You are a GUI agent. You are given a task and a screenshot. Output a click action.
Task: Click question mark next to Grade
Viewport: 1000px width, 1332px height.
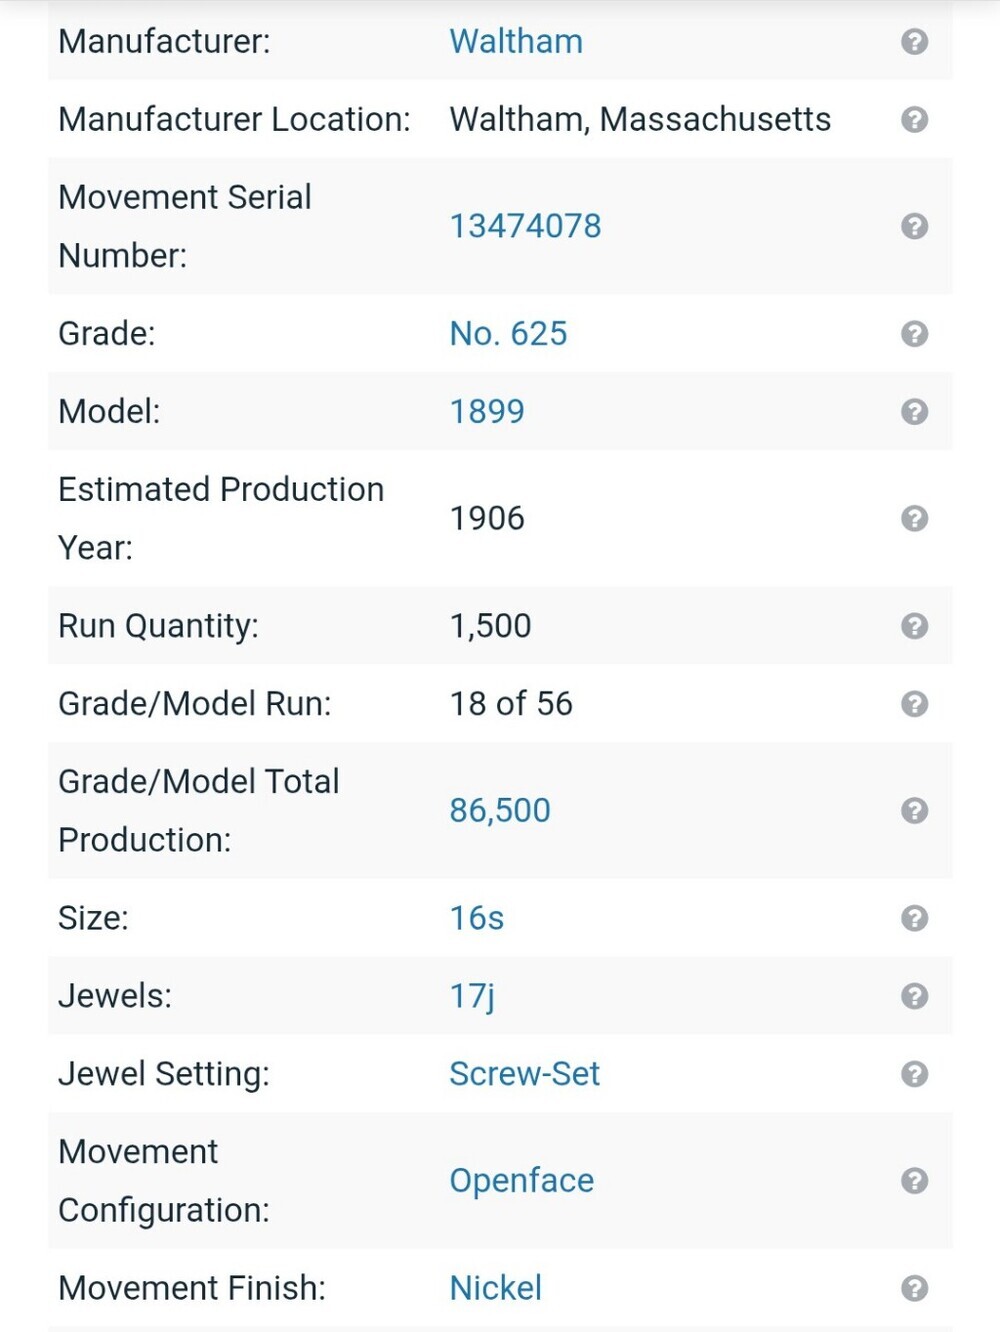(914, 333)
